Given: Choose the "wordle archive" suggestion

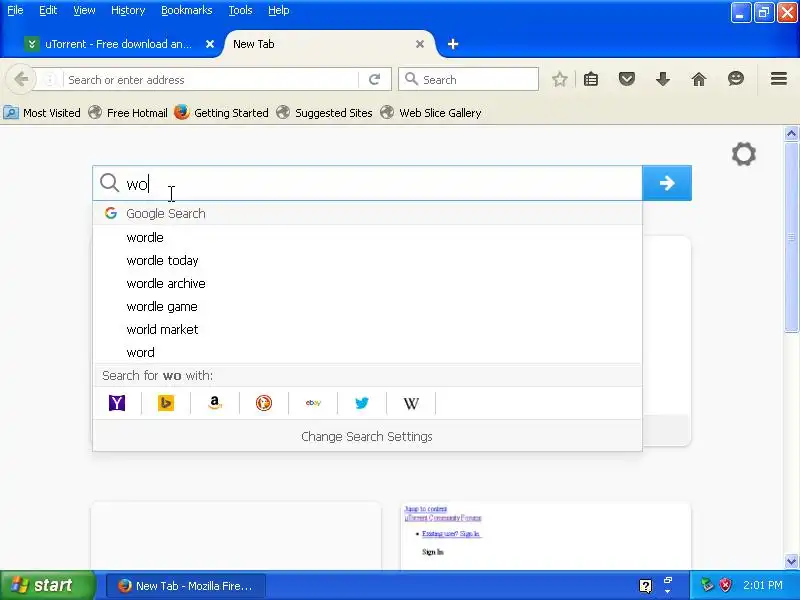Looking at the screenshot, I should click(367, 284).
